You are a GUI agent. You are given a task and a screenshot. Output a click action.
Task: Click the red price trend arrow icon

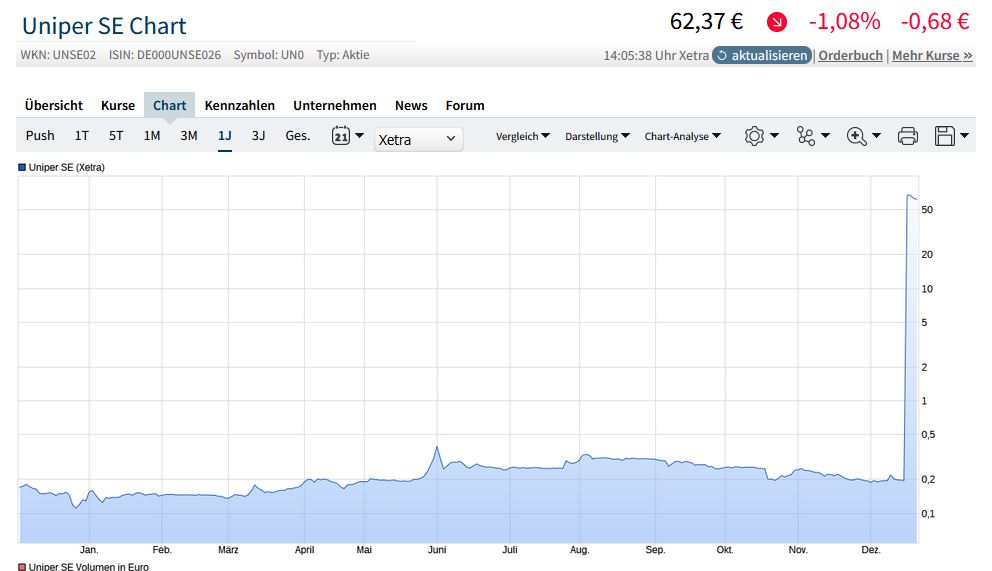tap(777, 22)
